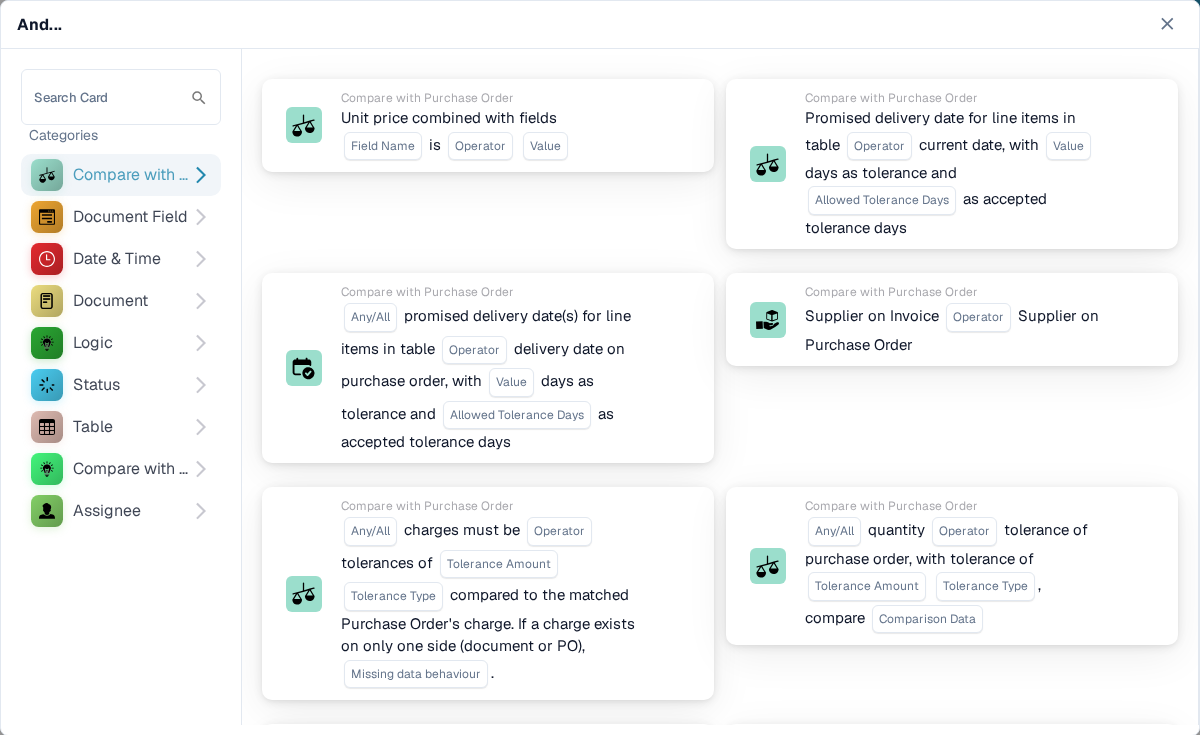Click the Value chip next to Unit price Operator
This screenshot has width=1200, height=735.
click(545, 146)
